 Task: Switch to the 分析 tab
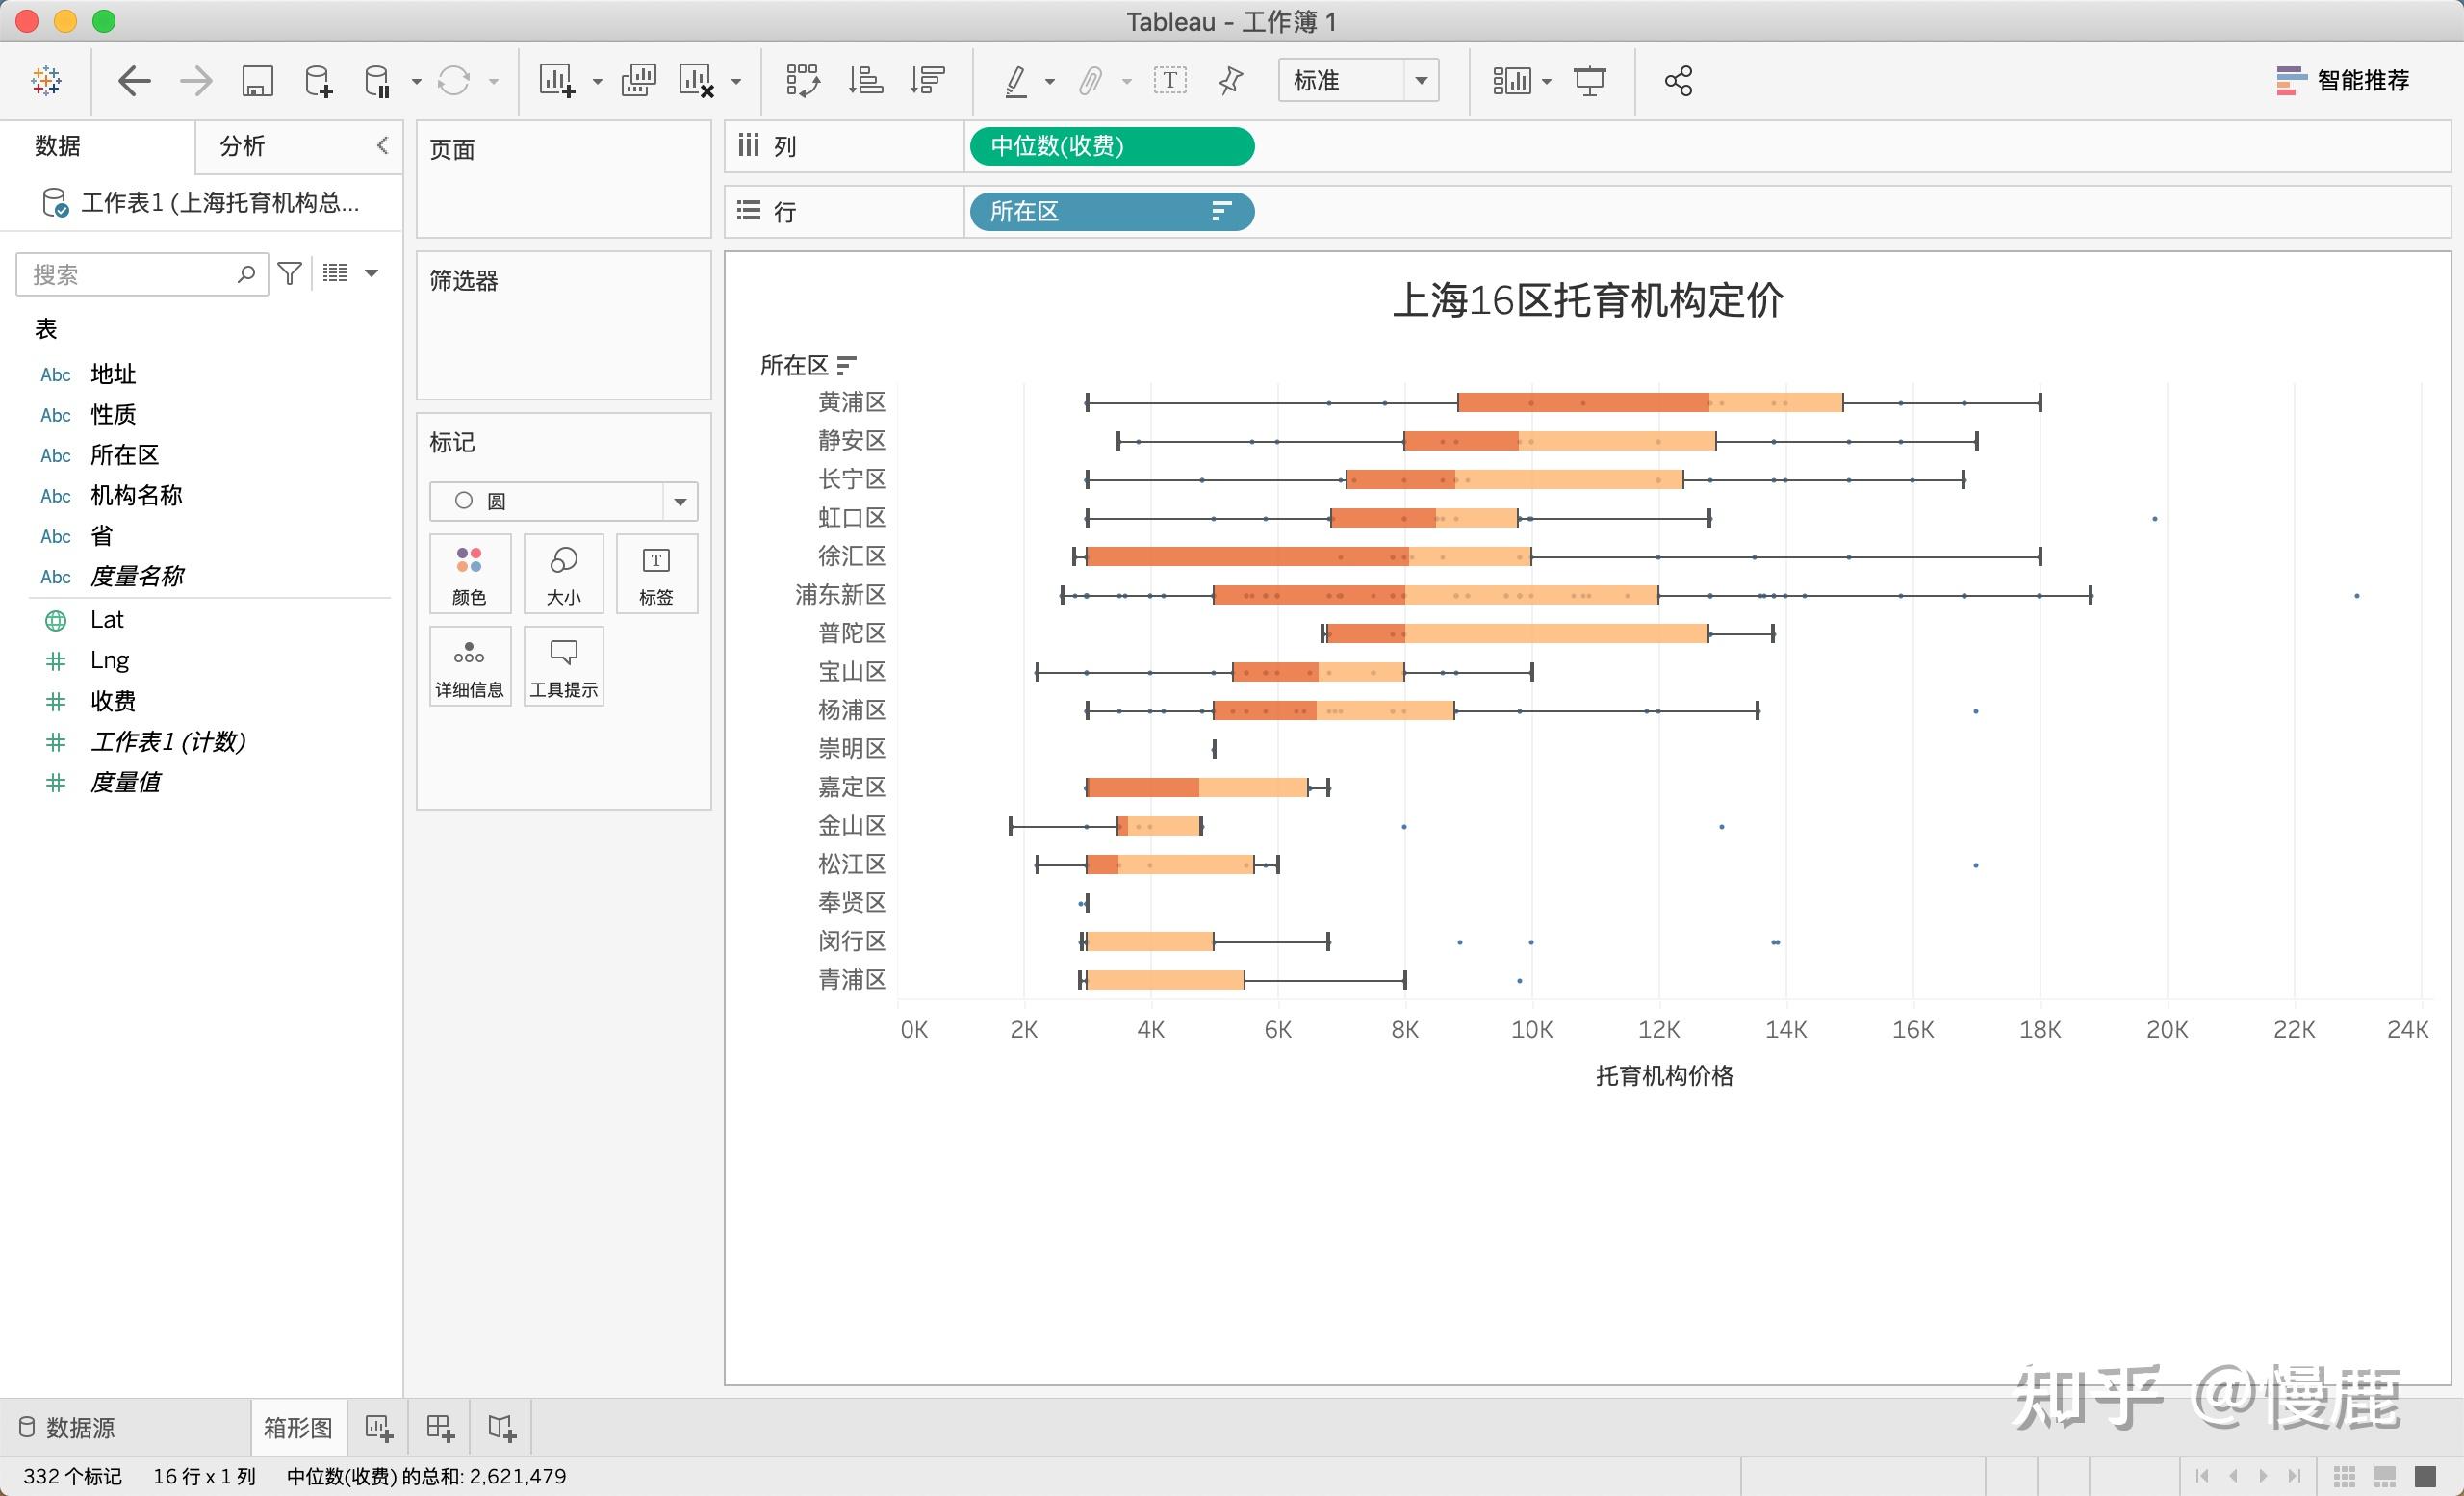(242, 146)
